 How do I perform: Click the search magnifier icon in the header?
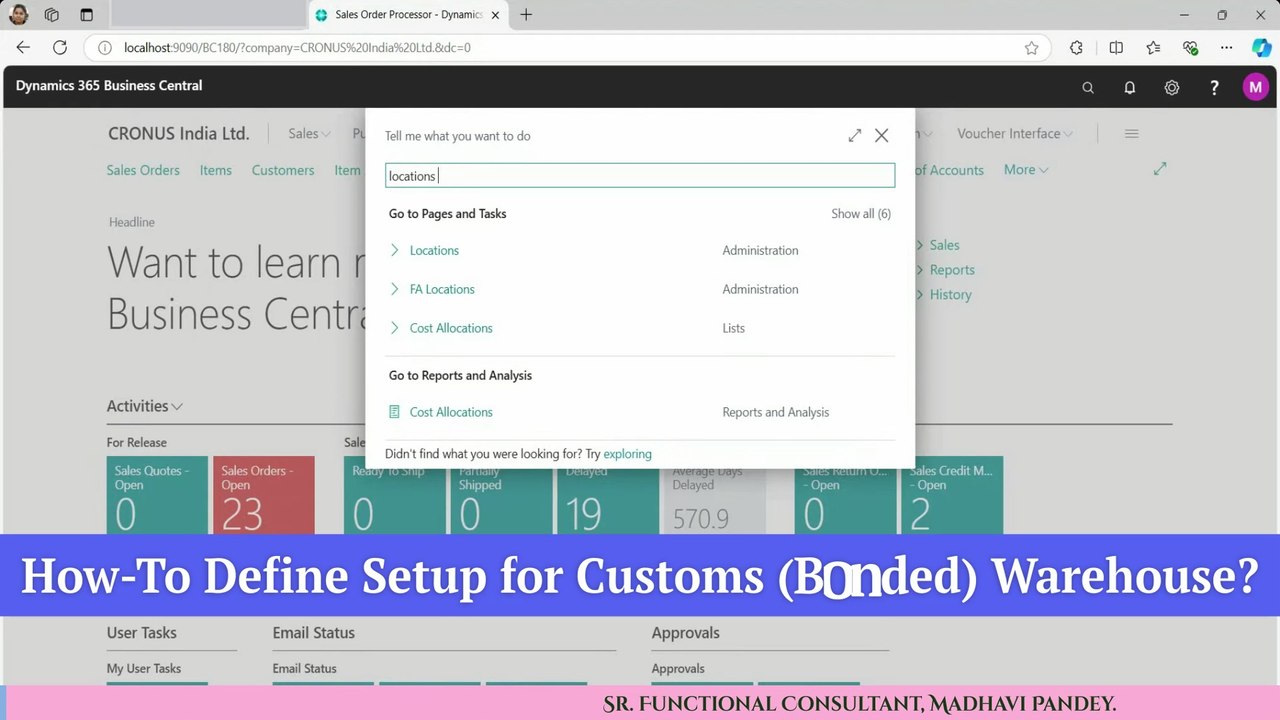(x=1088, y=88)
